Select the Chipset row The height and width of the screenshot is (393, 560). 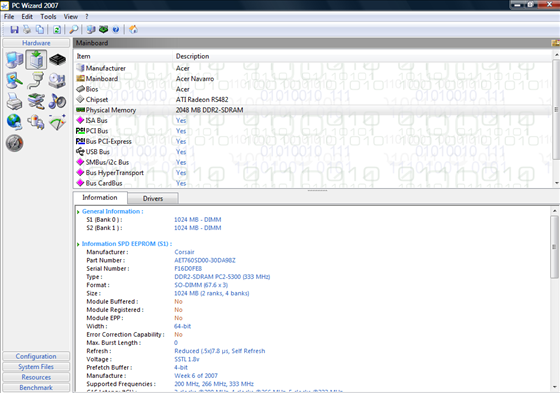(313, 99)
